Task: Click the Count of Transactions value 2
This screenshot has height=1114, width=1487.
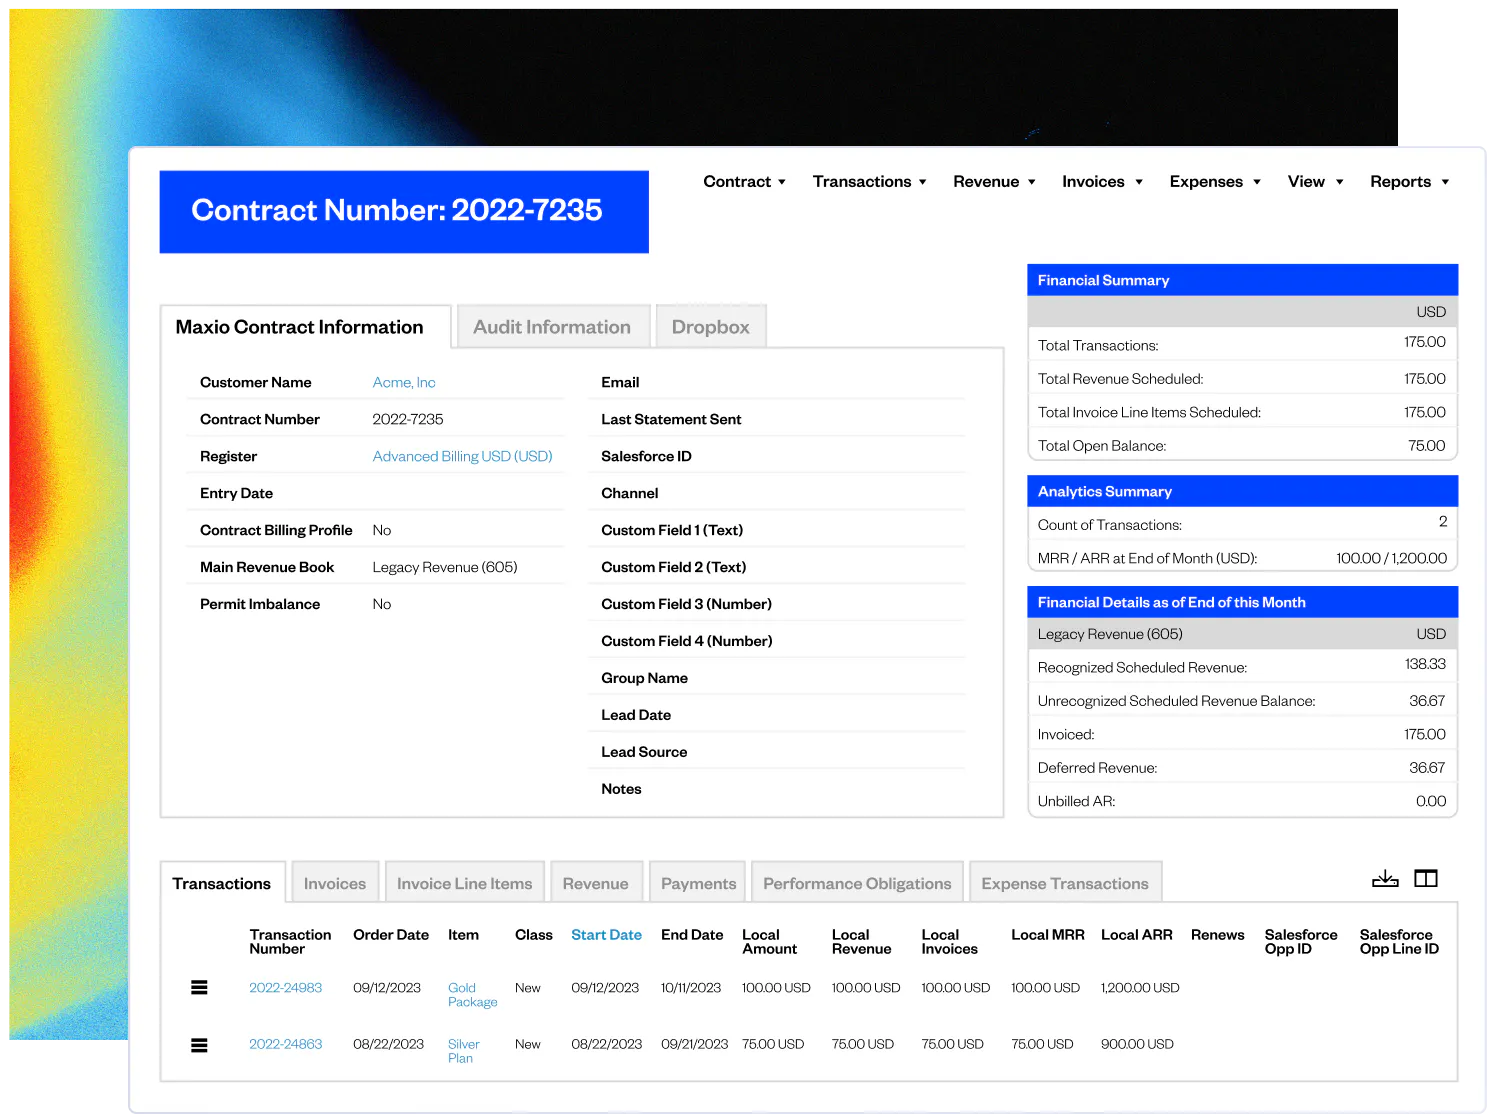Action: coord(1443,522)
